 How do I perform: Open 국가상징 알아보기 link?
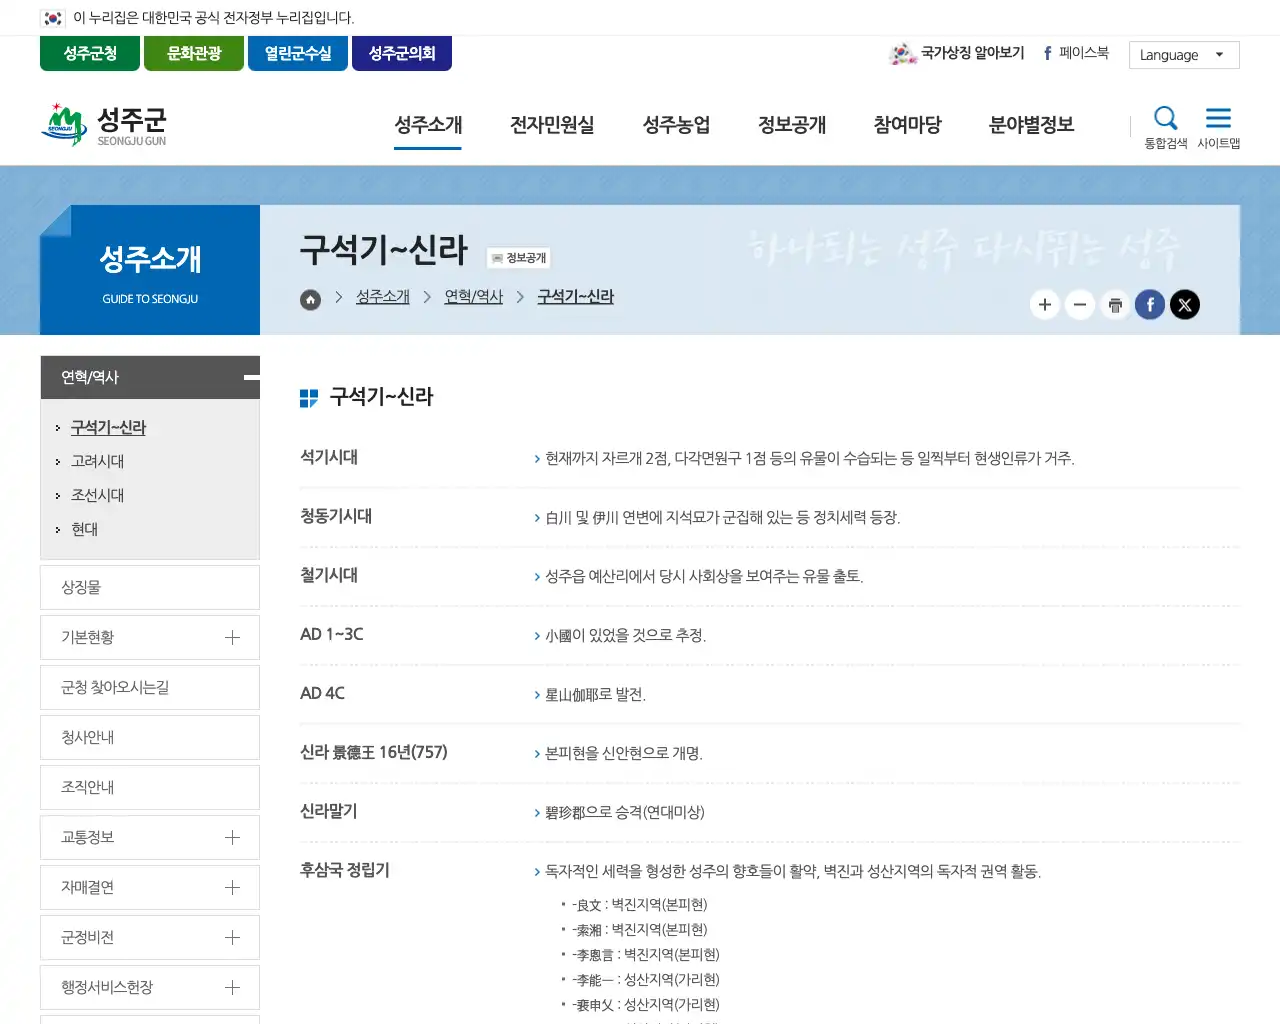point(957,53)
